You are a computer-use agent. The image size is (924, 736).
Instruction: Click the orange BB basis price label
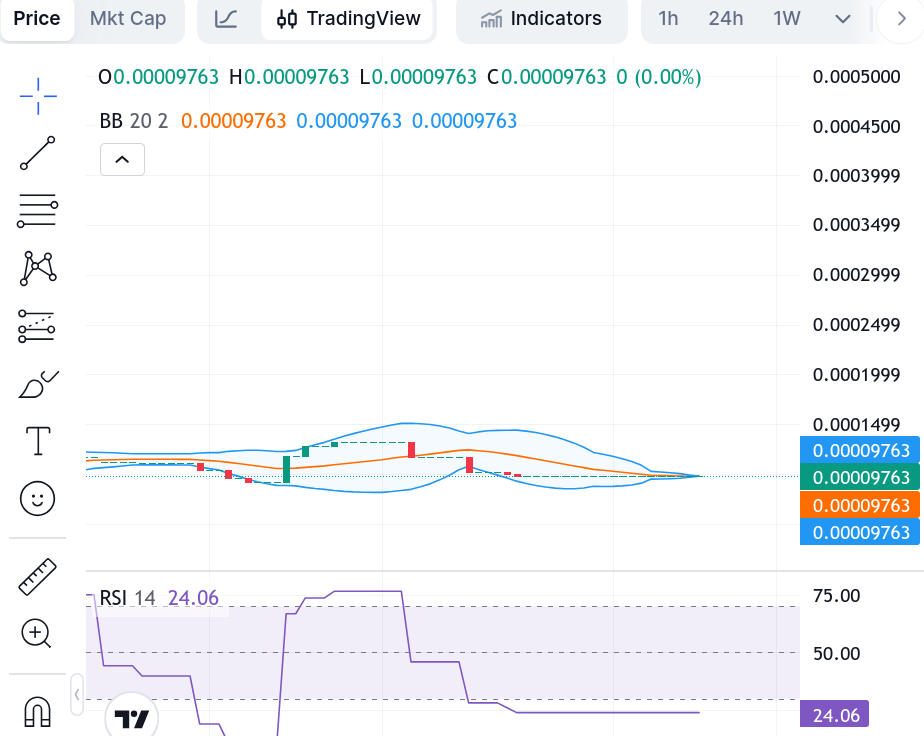coord(860,505)
